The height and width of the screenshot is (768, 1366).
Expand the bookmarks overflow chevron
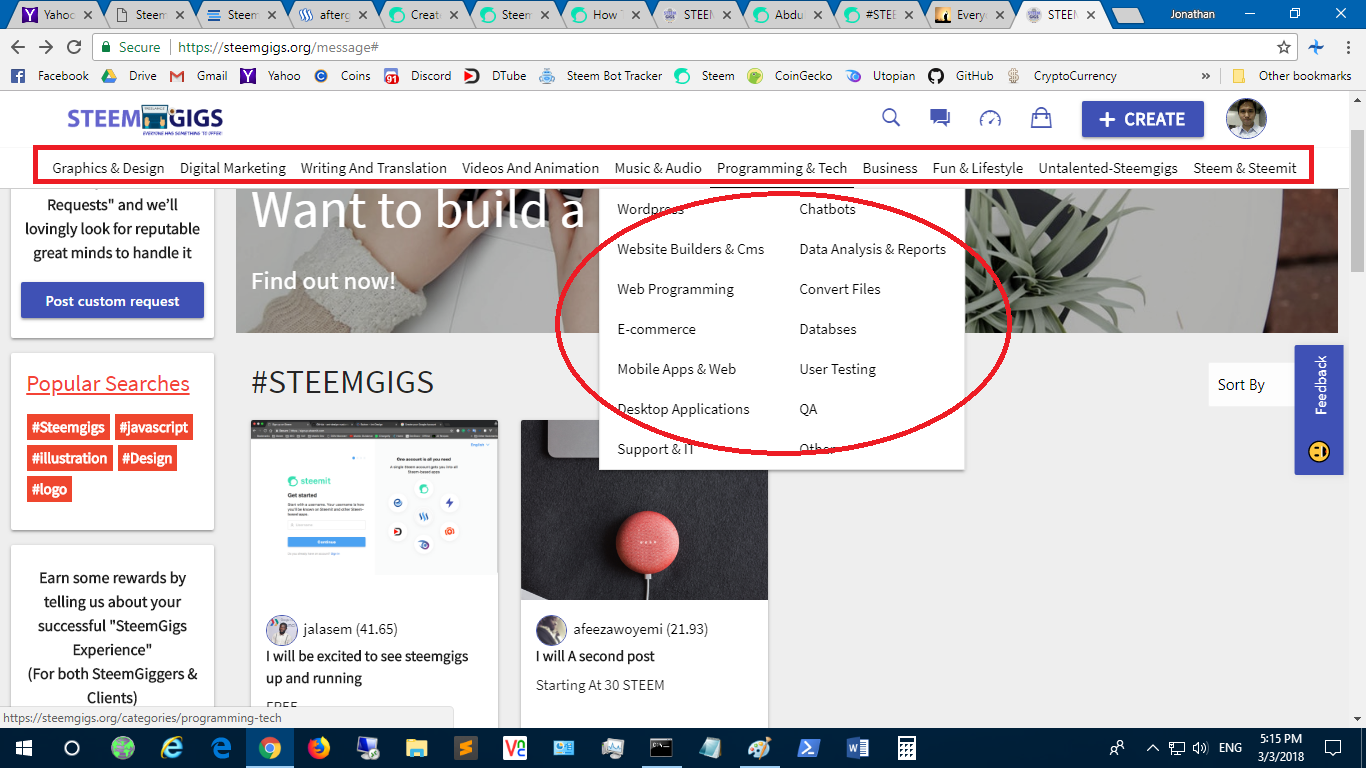pyautogui.click(x=1205, y=76)
